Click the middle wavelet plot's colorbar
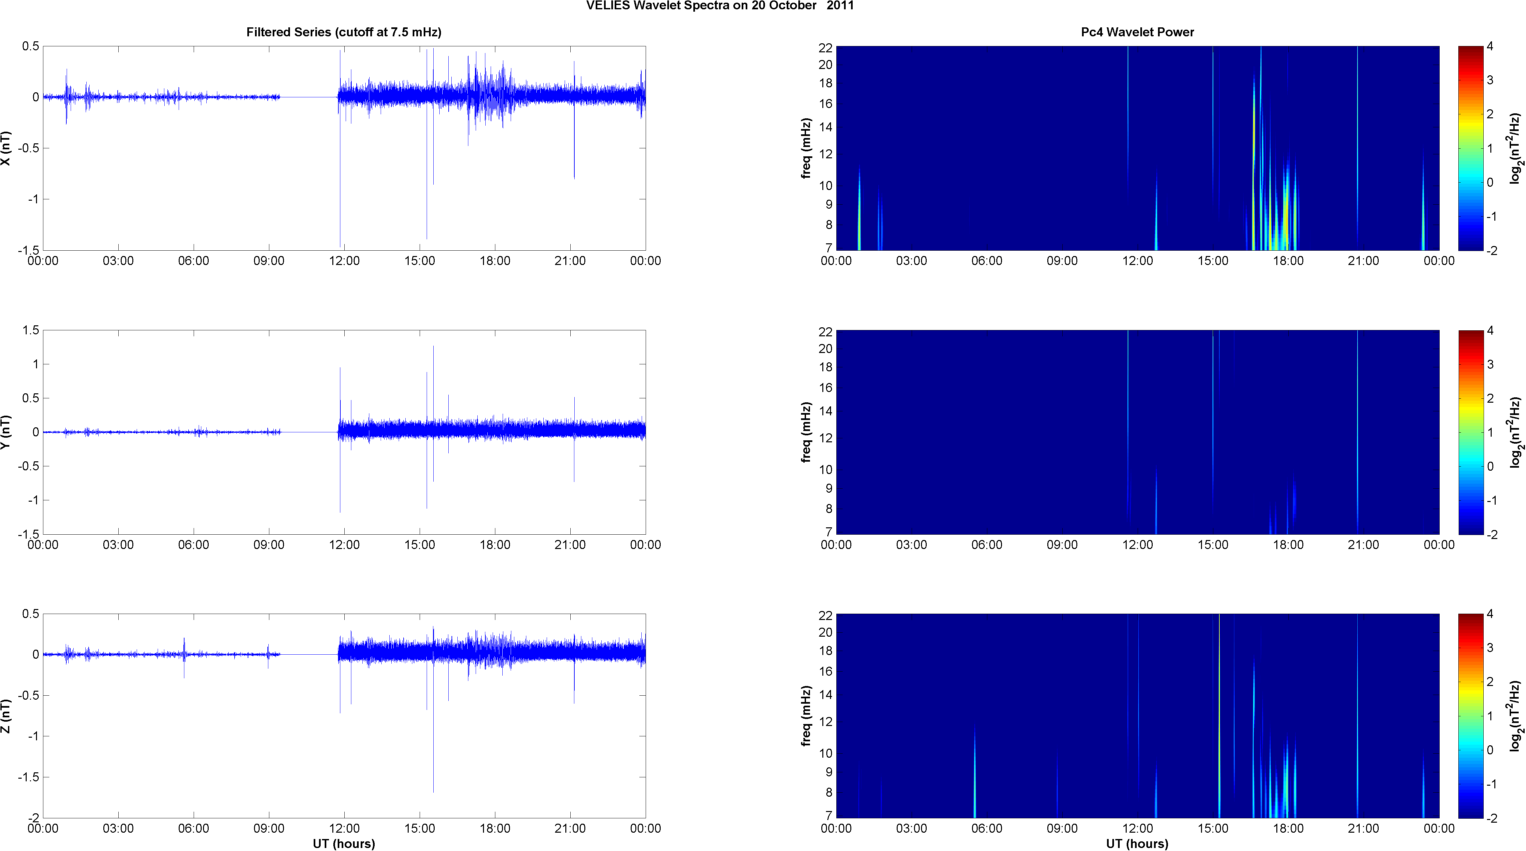The width and height of the screenshot is (1526, 851). (1470, 432)
